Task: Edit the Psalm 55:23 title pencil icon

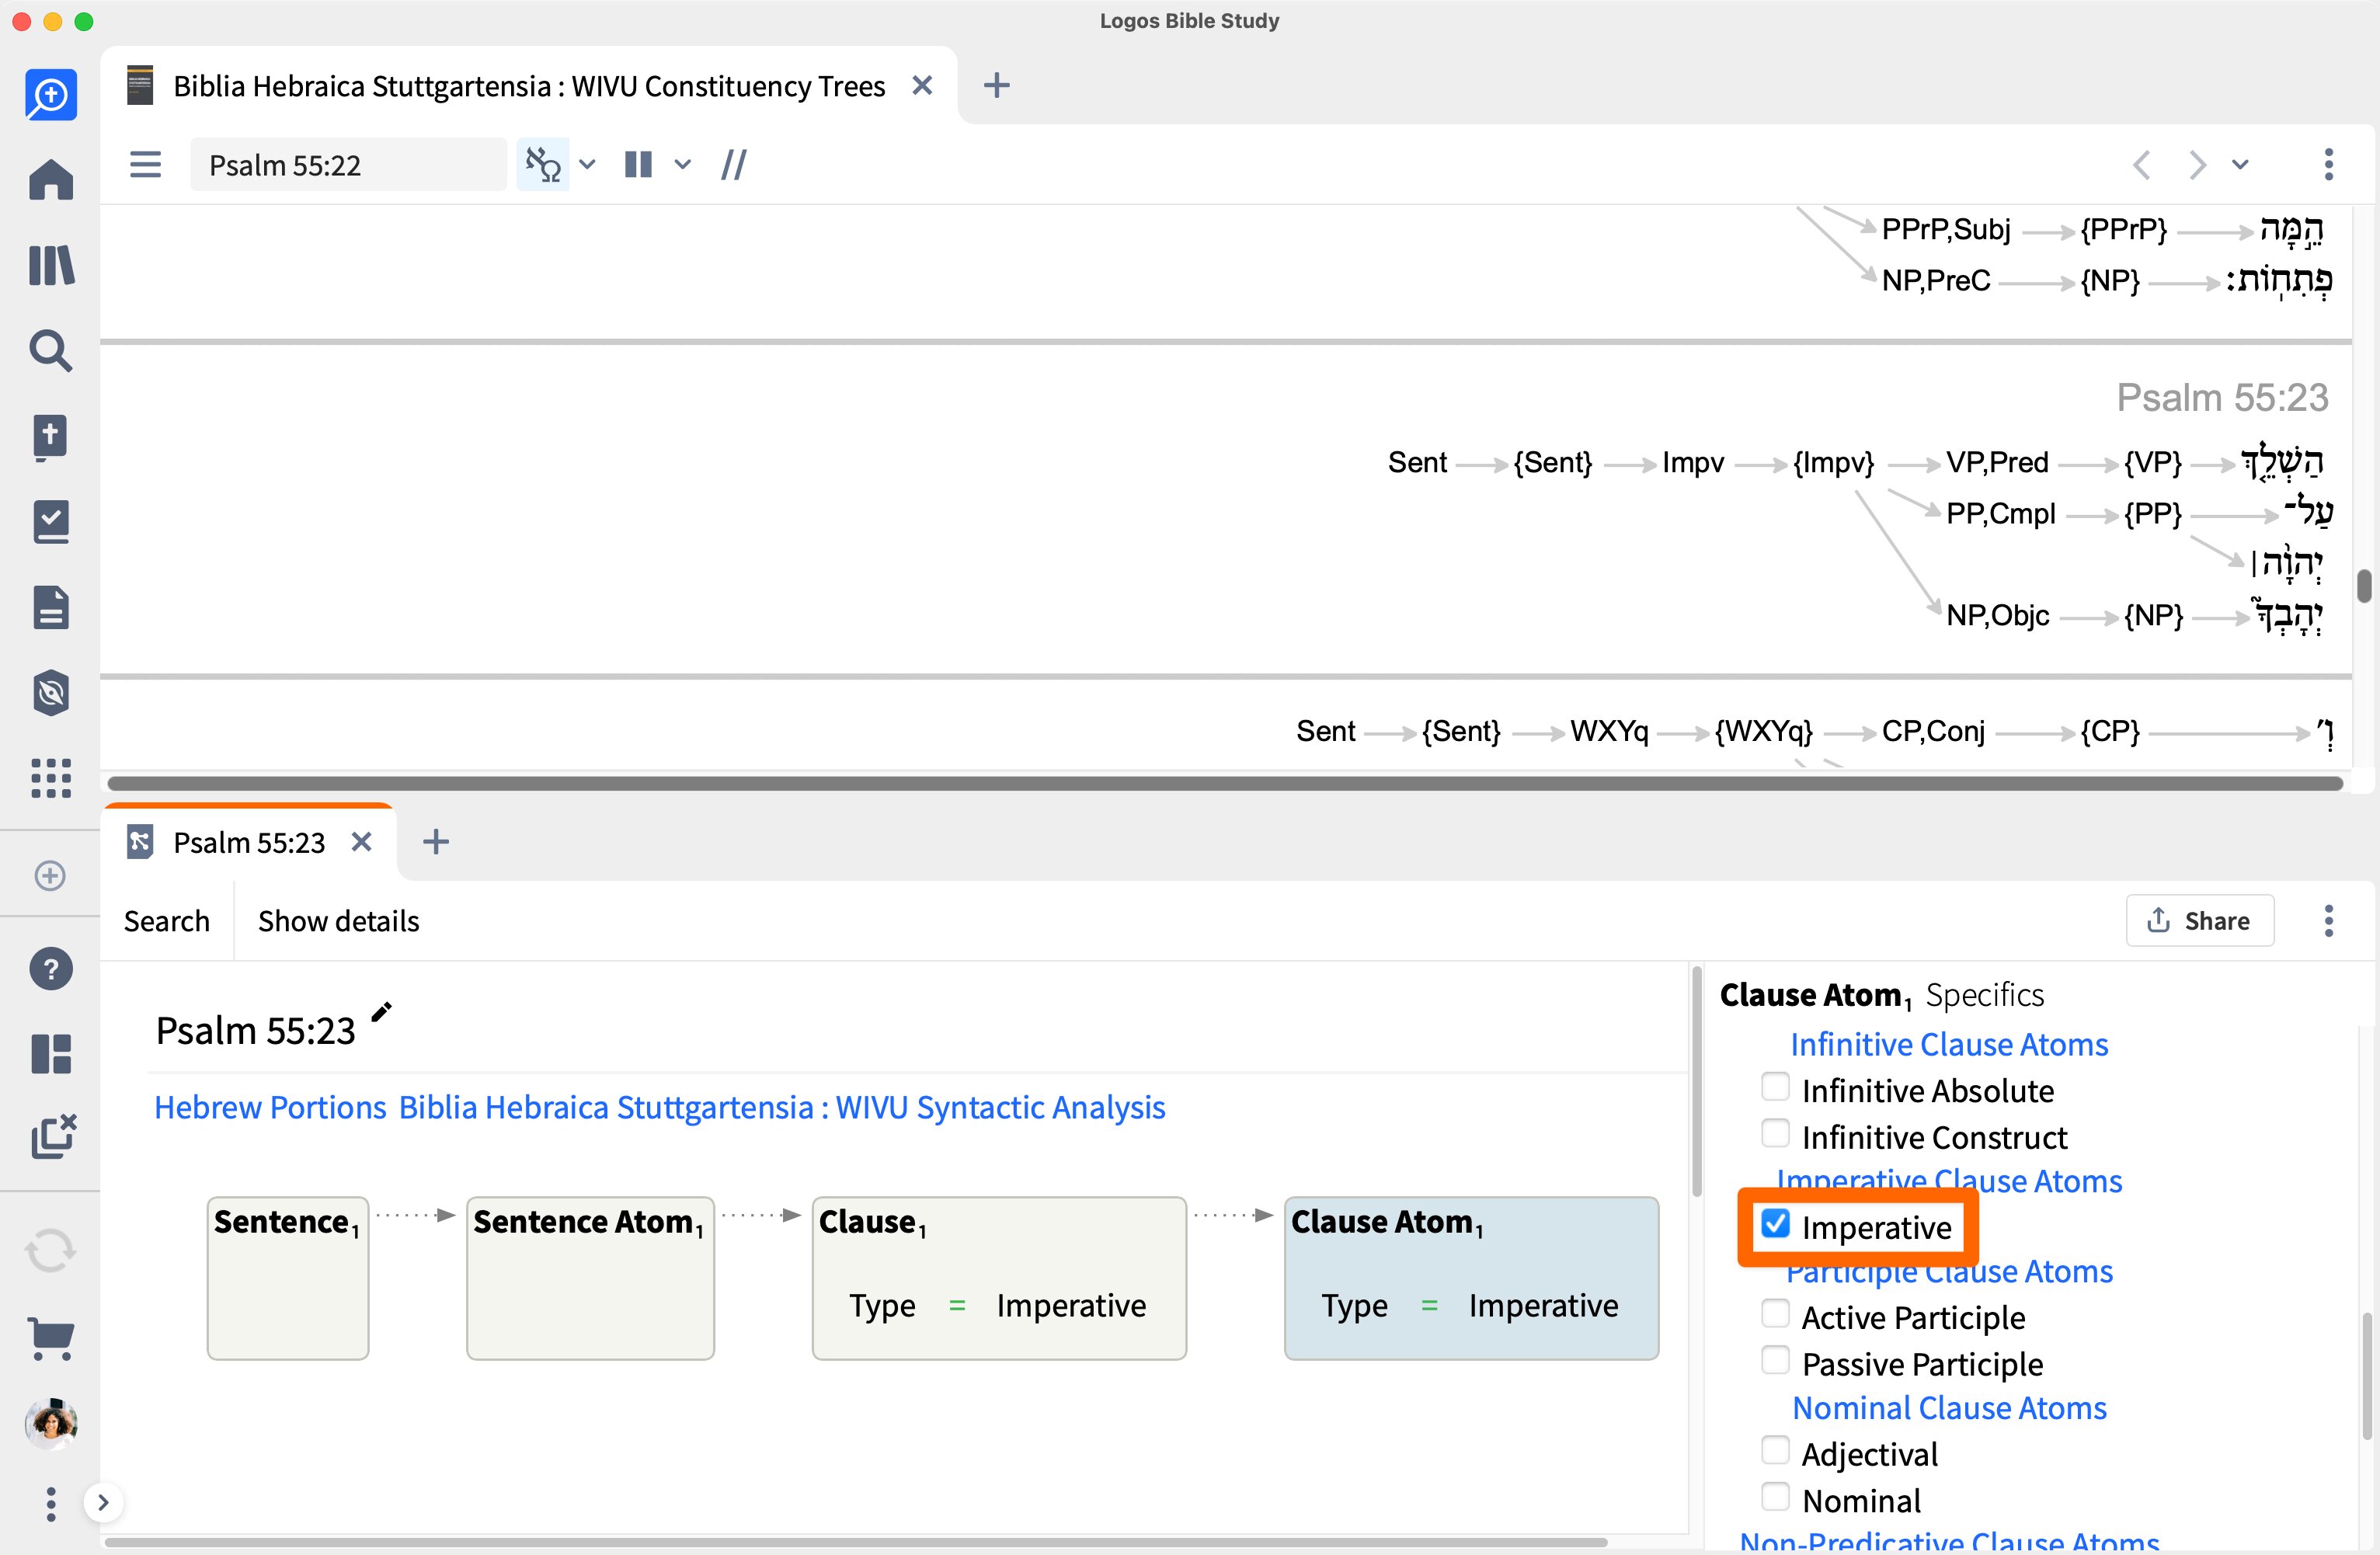Action: point(381,1012)
